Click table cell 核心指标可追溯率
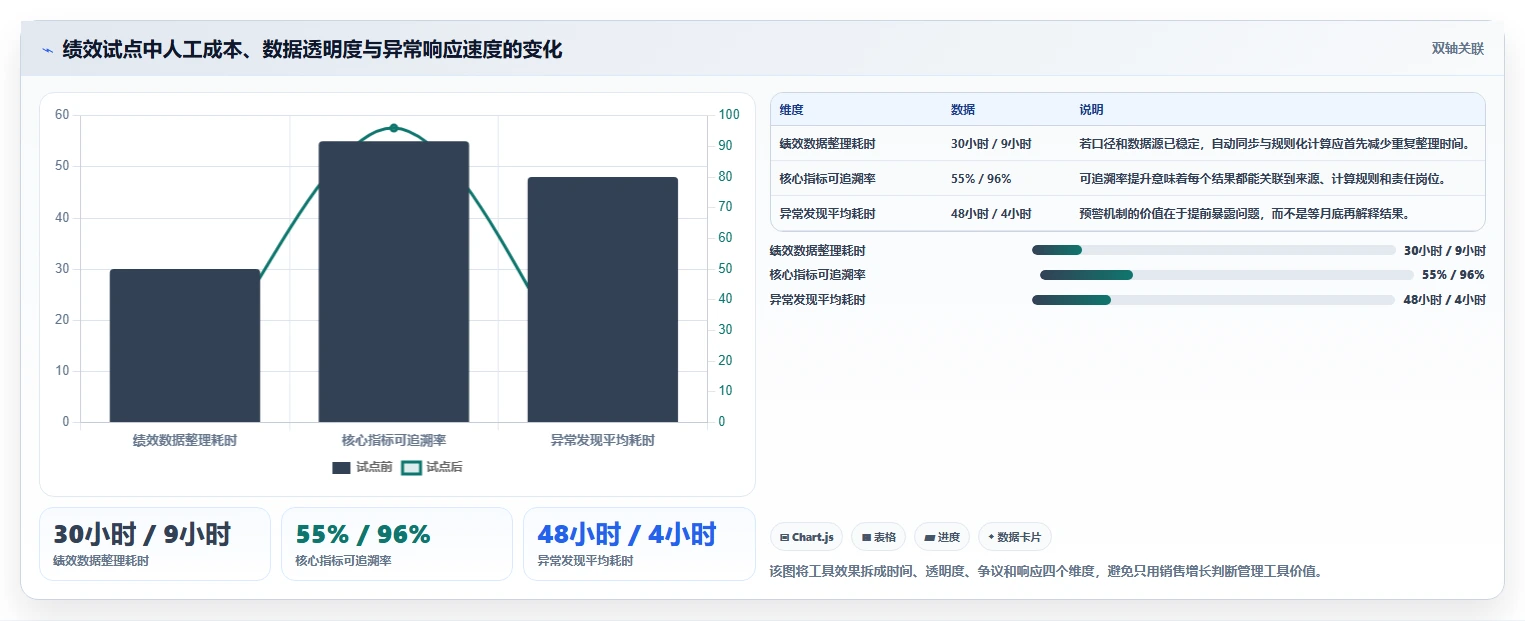 827,179
